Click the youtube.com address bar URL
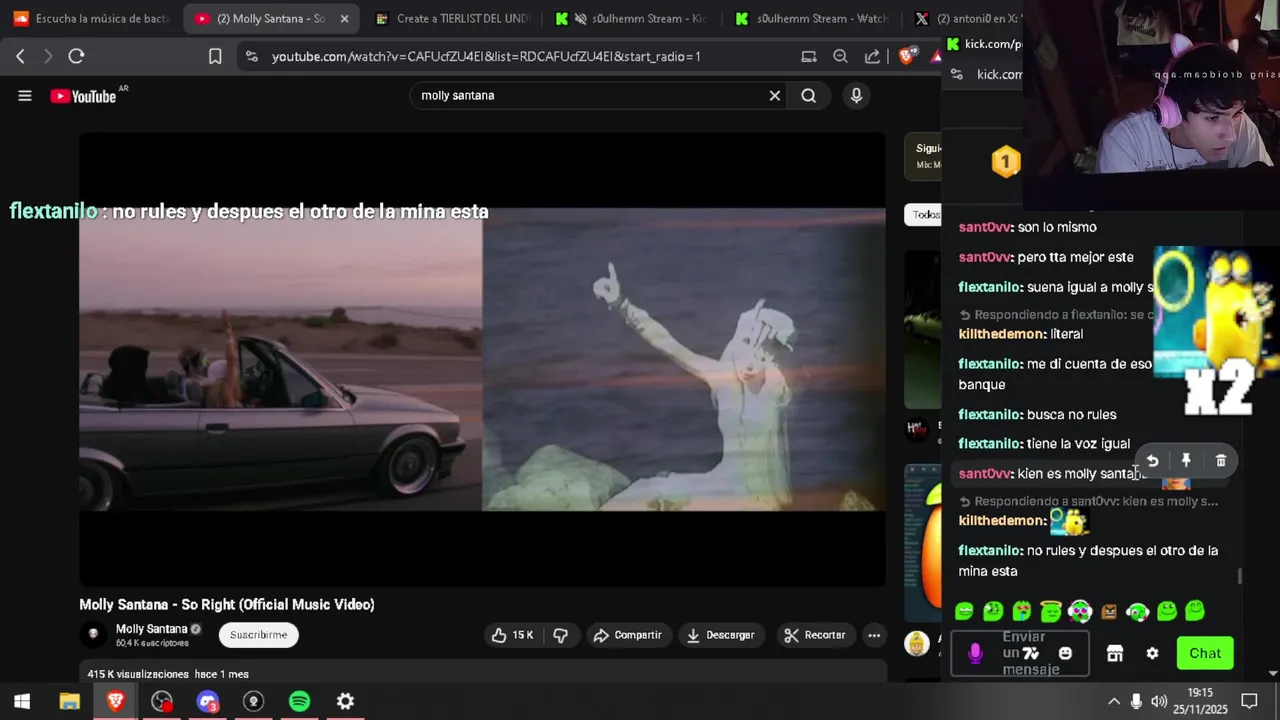 click(x=486, y=57)
